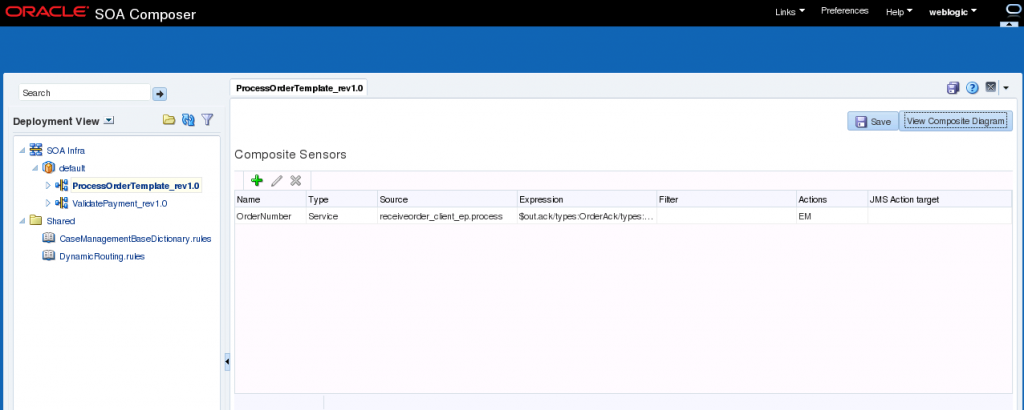Open the tab list dropdown arrow
Image resolution: width=1024 pixels, height=410 pixels.
tap(1006, 88)
